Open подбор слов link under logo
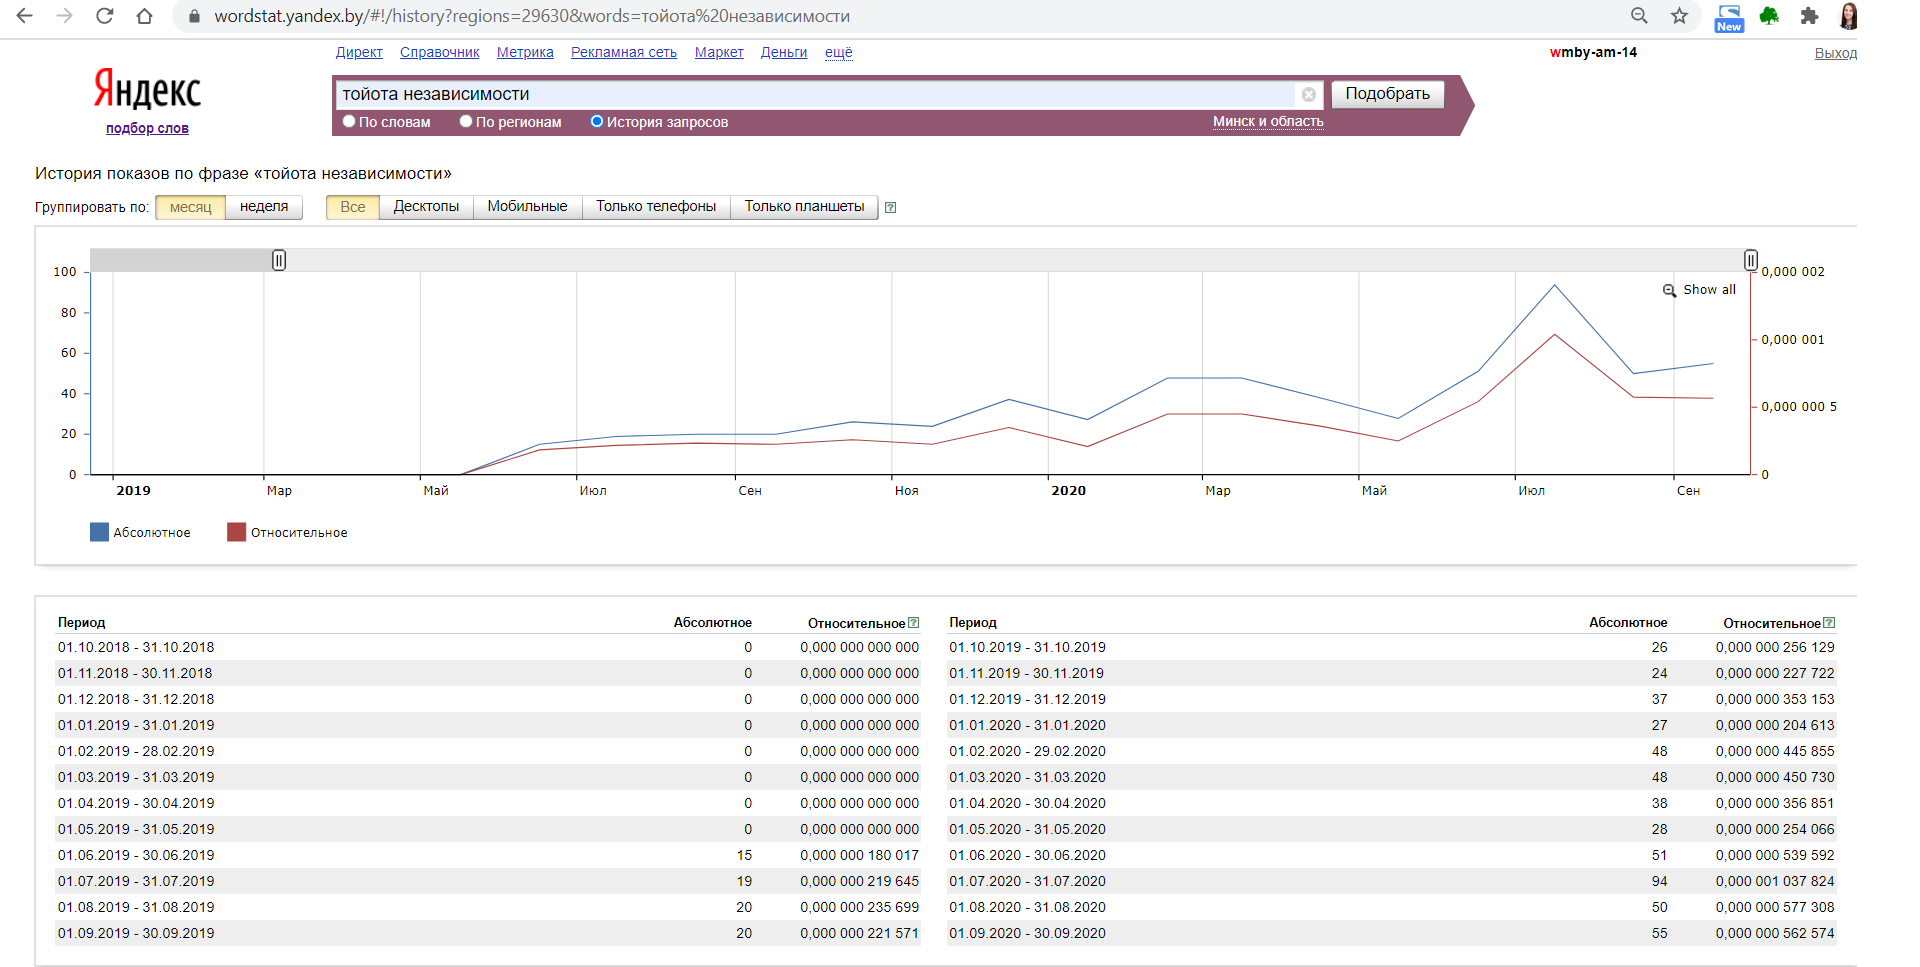The width and height of the screenshot is (1920, 967). [147, 128]
